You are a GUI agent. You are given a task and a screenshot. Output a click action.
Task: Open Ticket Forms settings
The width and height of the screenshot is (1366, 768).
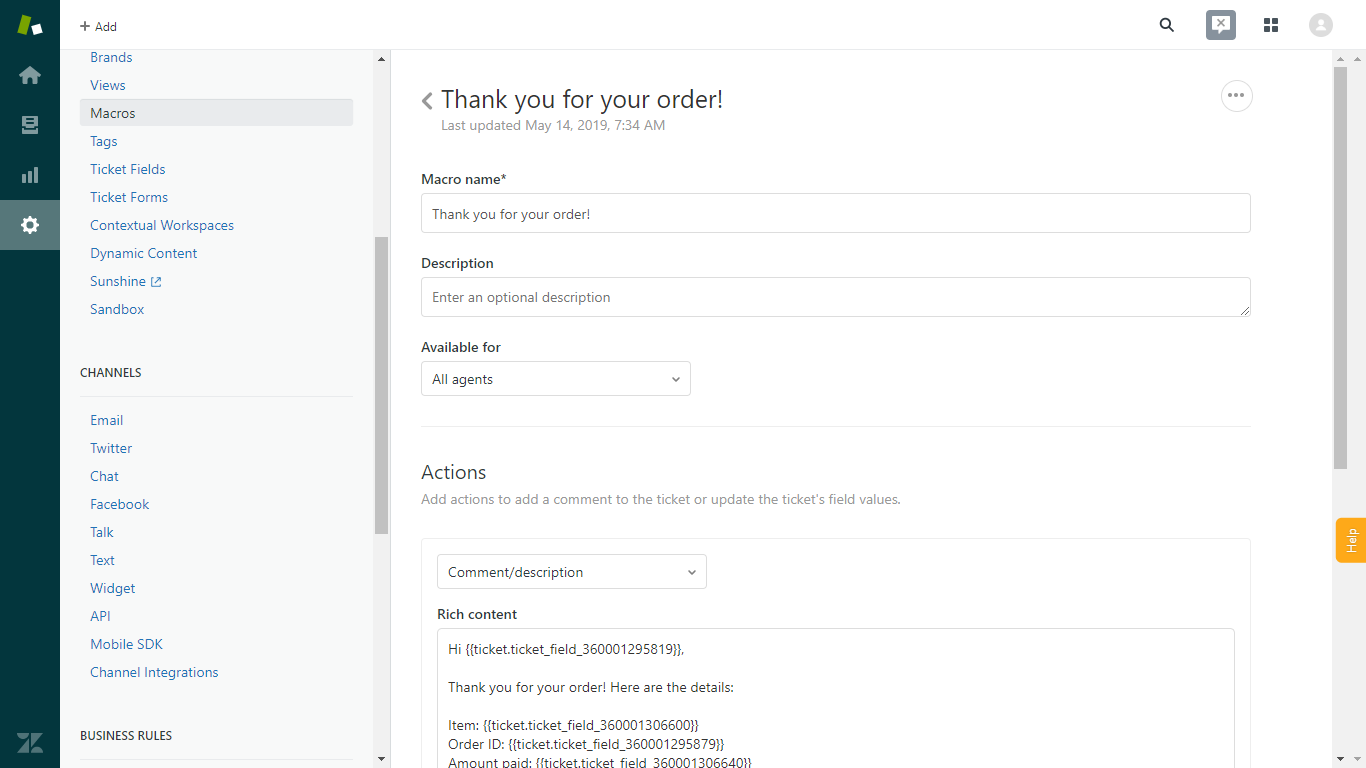coord(129,197)
